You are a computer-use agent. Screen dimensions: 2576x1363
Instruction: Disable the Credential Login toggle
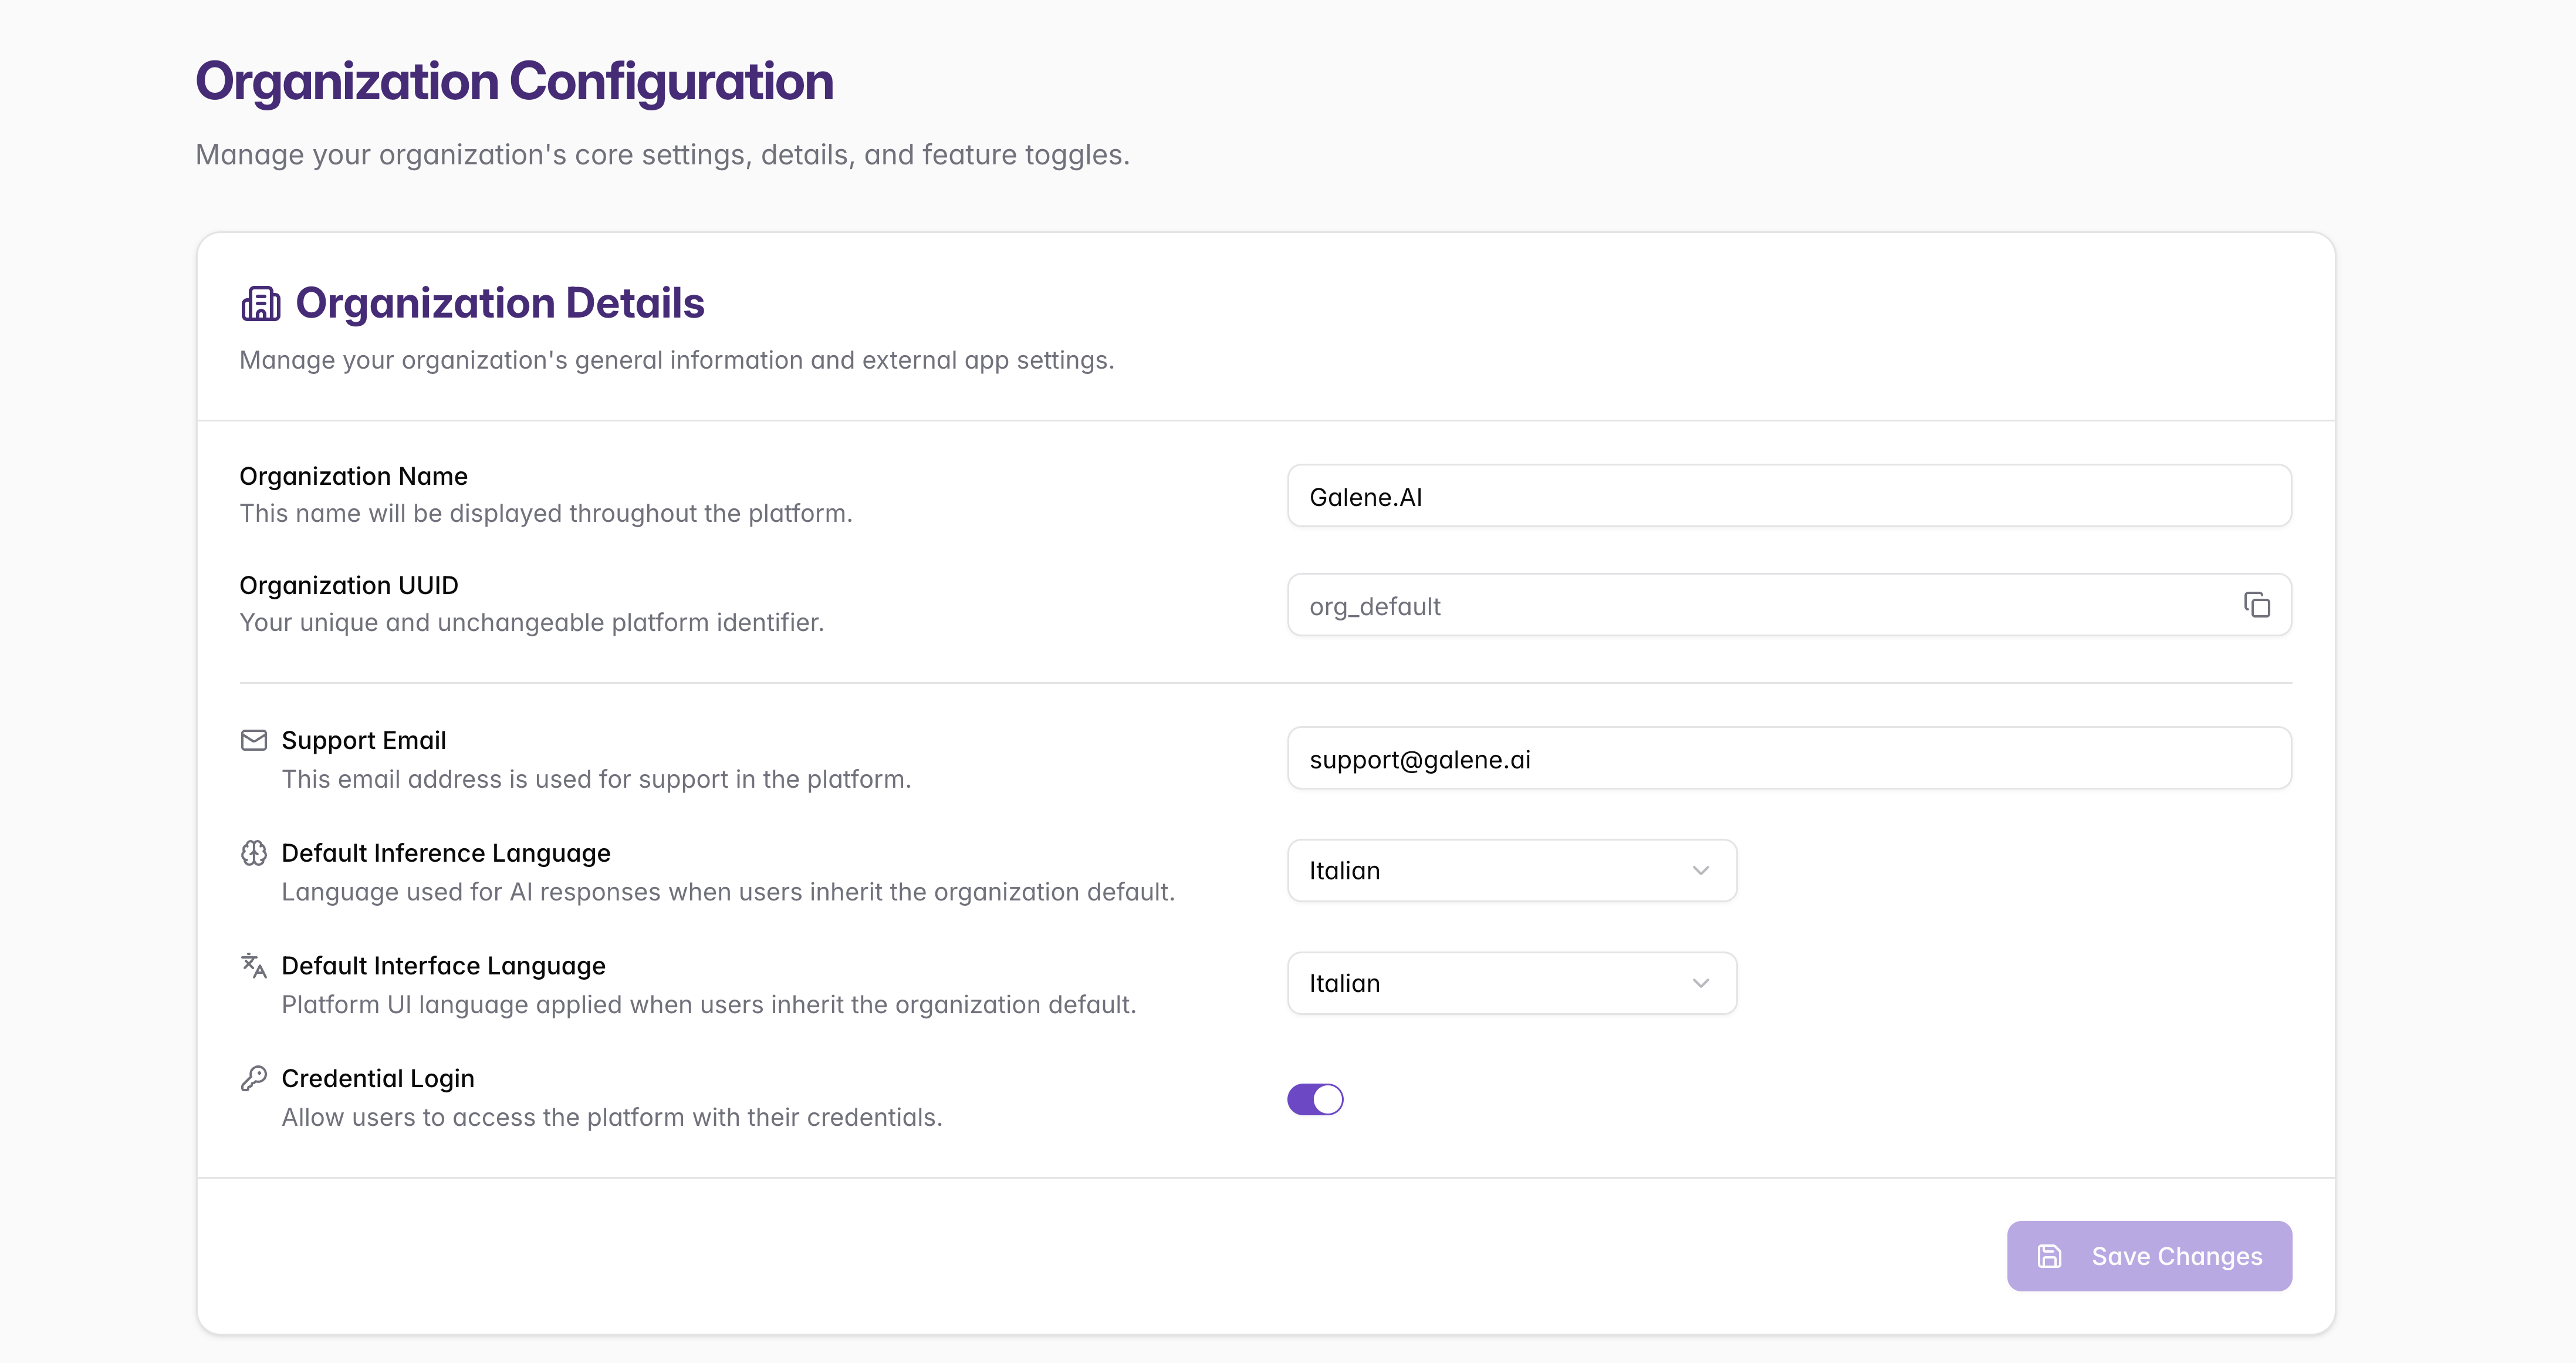pyautogui.click(x=1315, y=1099)
